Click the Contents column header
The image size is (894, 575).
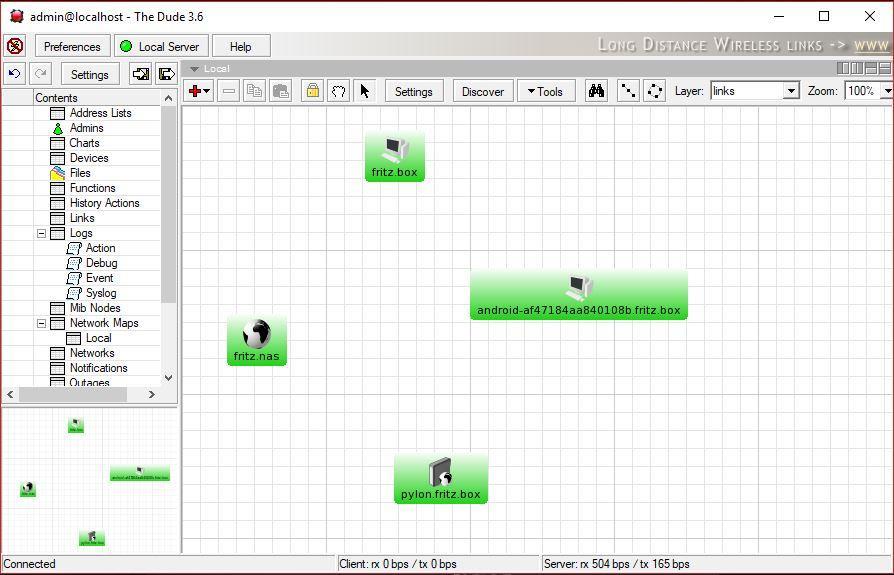click(x=97, y=98)
